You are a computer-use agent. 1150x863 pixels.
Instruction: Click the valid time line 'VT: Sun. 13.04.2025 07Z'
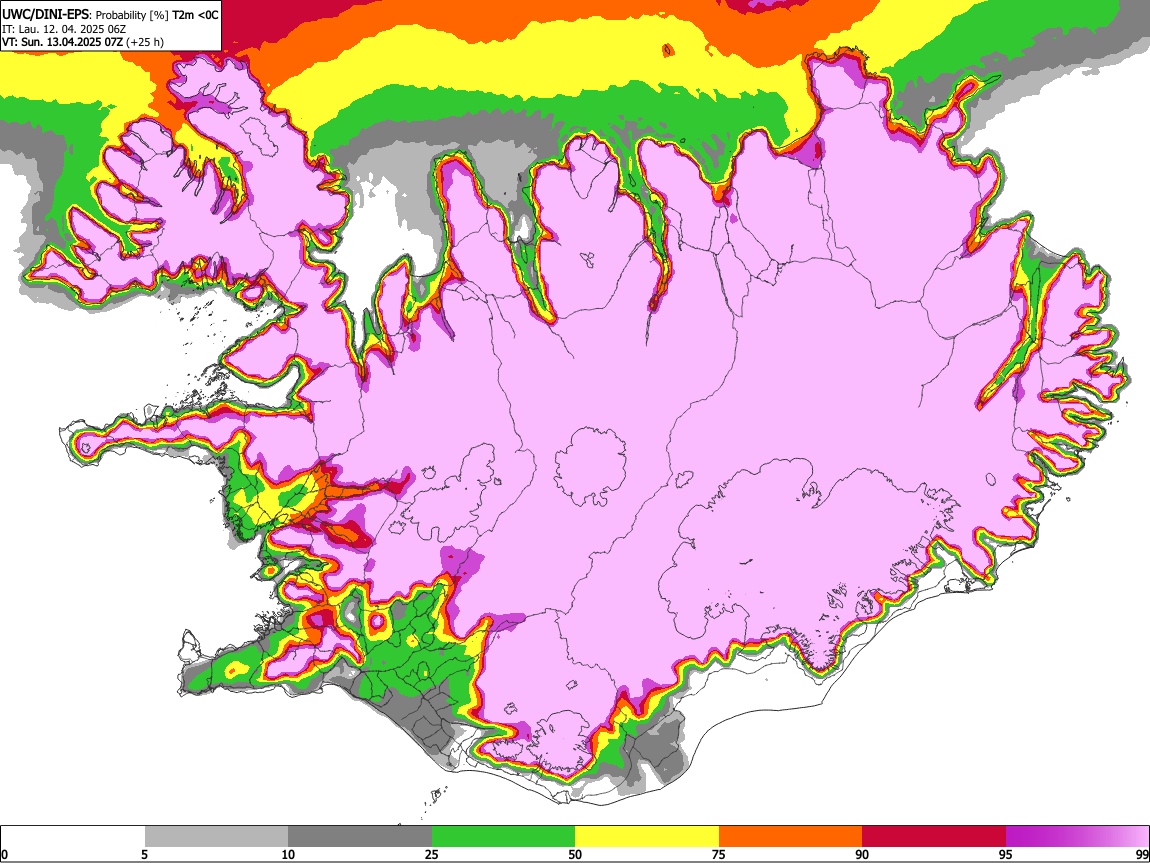coord(63,42)
